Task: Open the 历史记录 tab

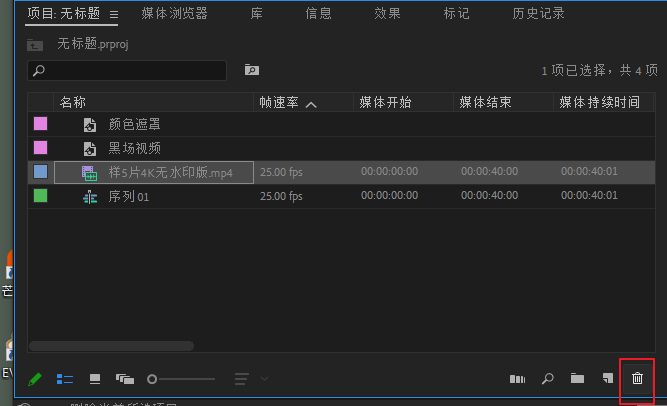Action: 538,14
